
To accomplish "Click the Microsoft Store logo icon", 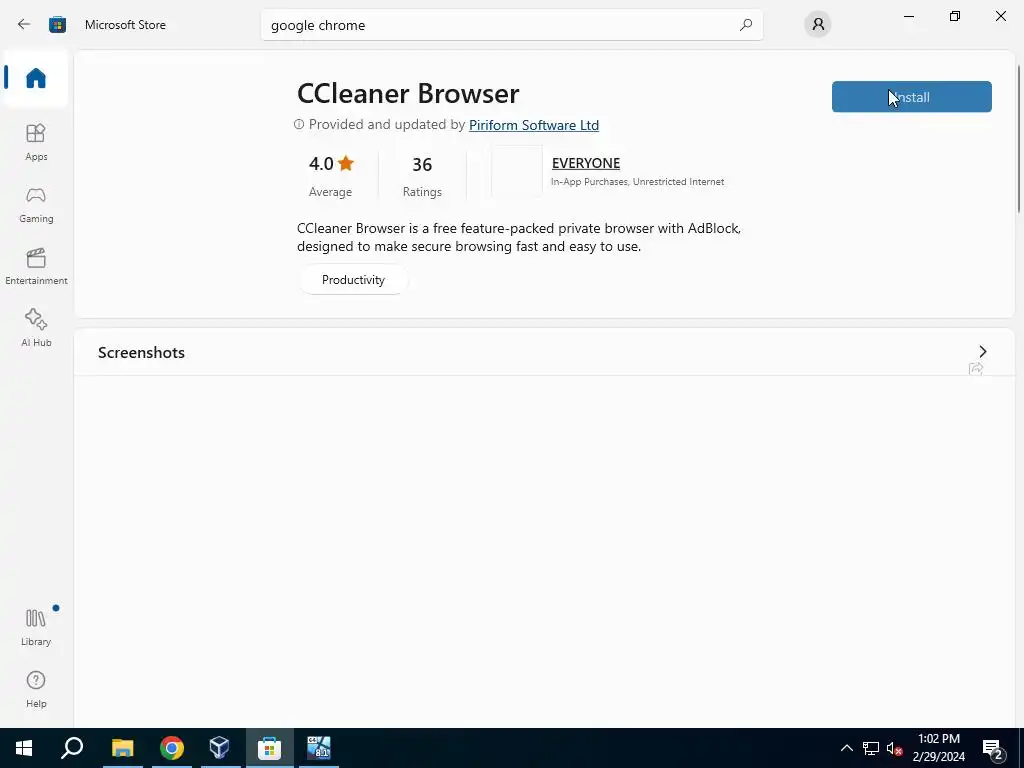I will tap(57, 25).
